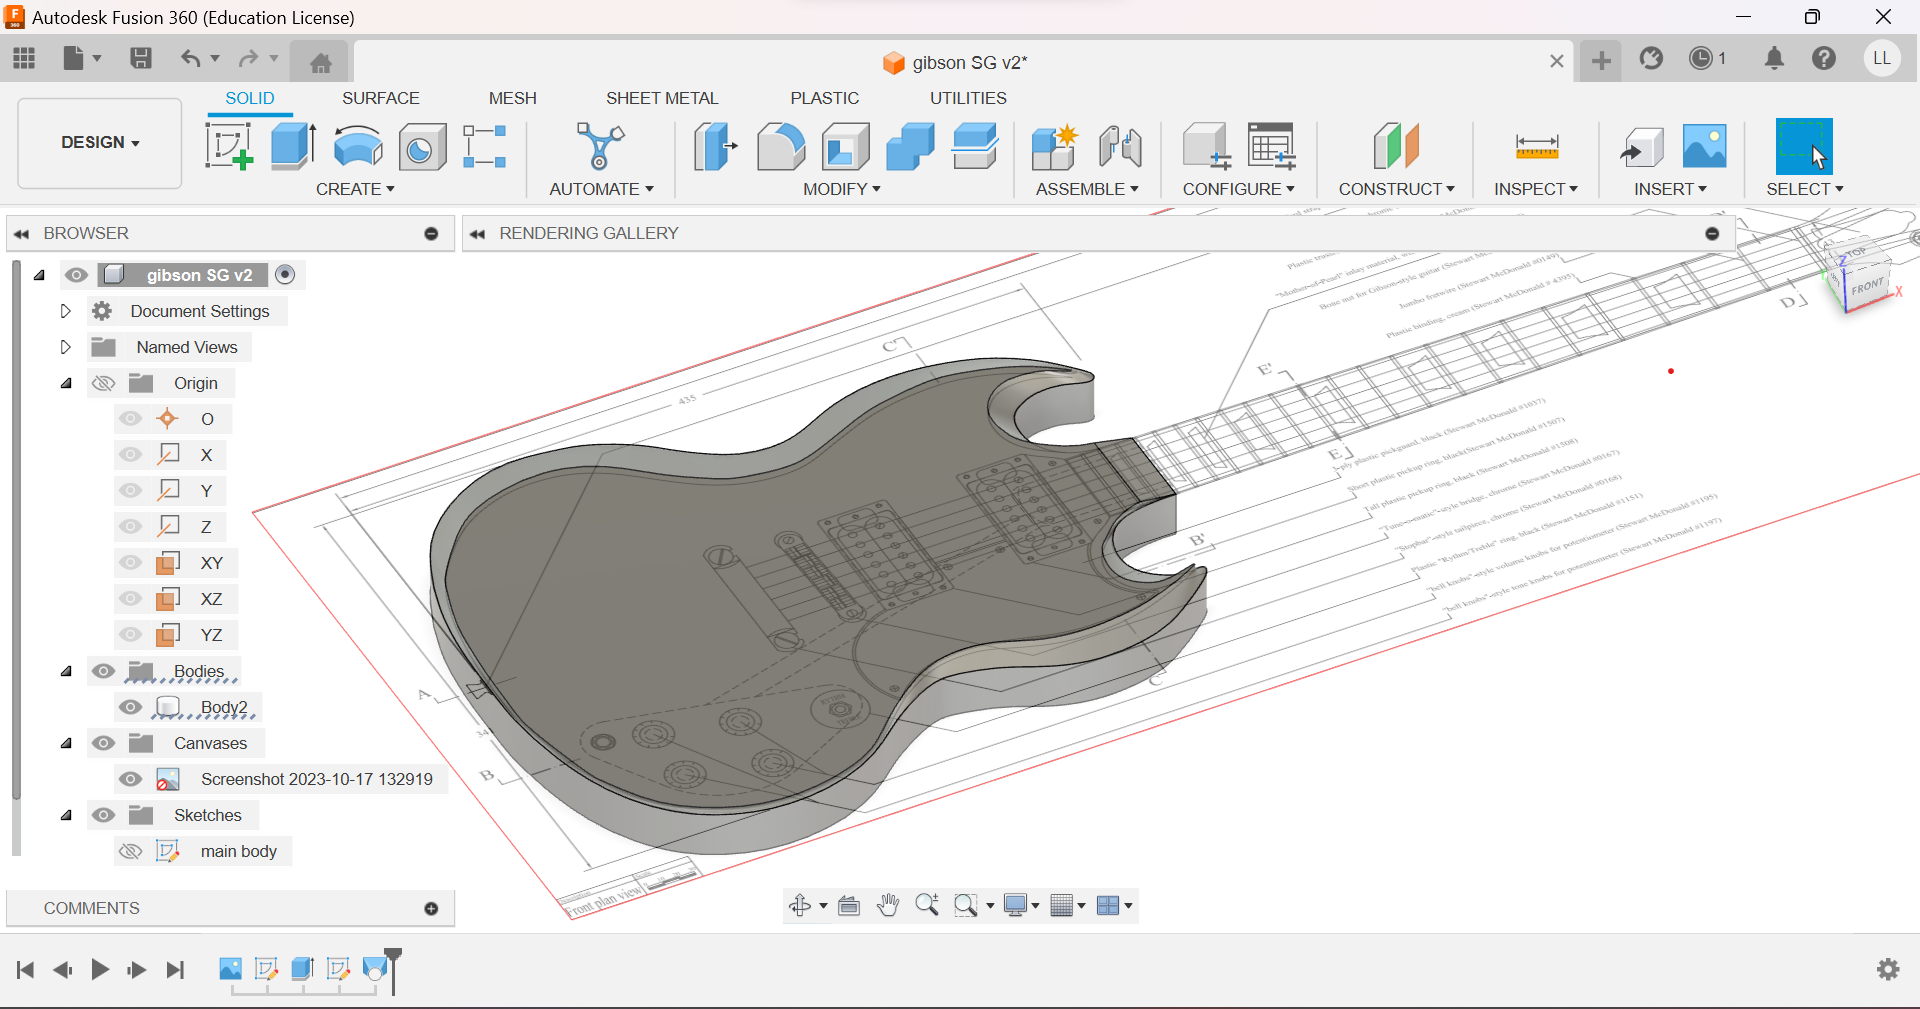Hide Body2 with its eye icon
Screen dimensions: 1920x1009
[x=130, y=707]
